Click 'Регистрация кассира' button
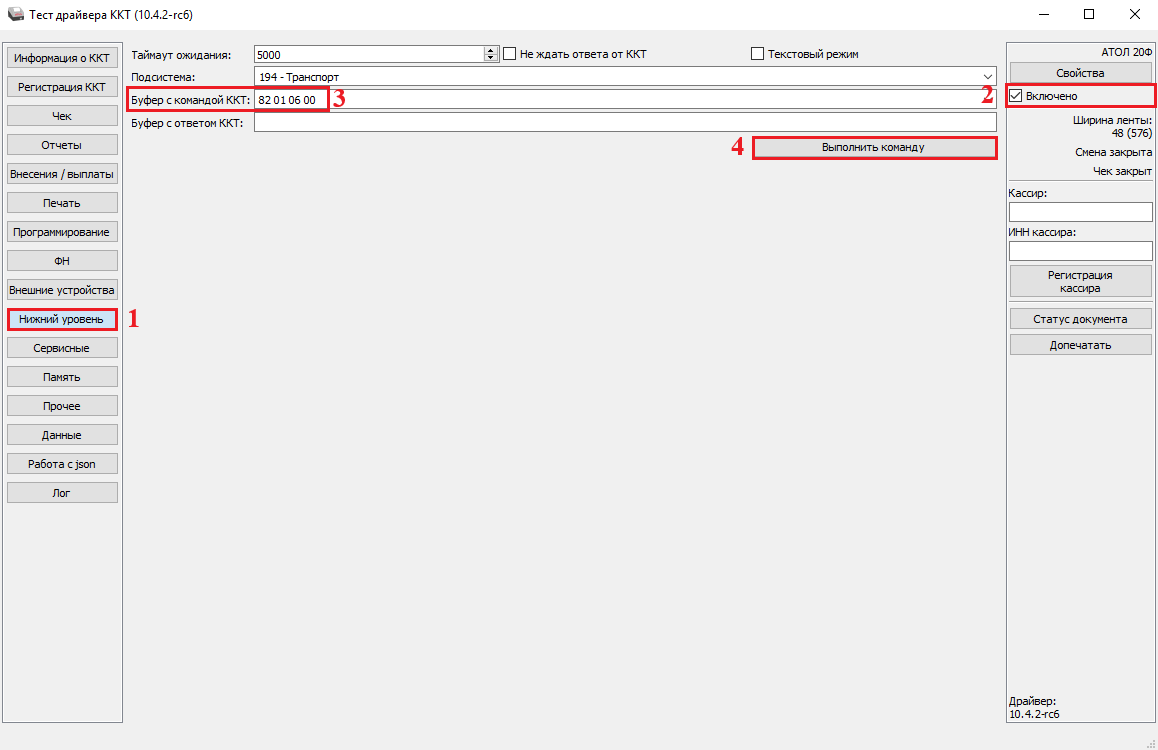This screenshot has width=1158, height=750. click(x=1080, y=281)
